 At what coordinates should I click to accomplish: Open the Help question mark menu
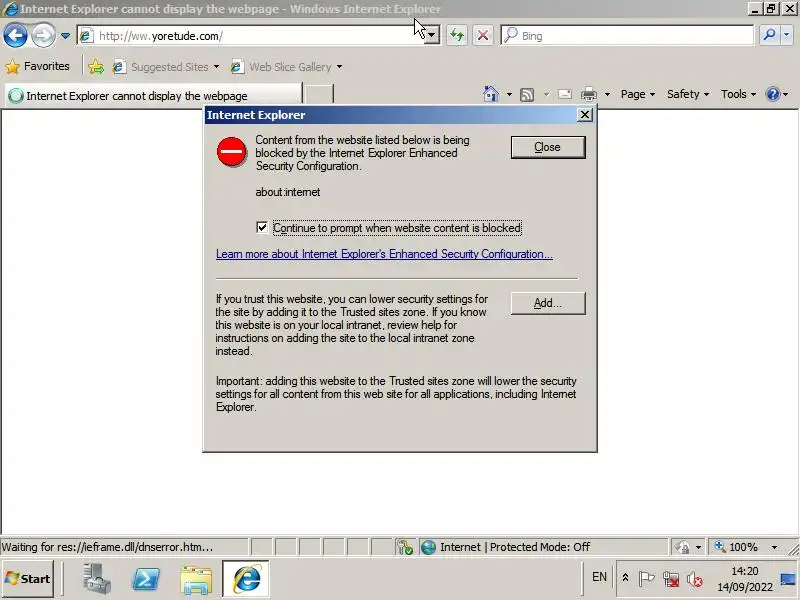click(777, 94)
